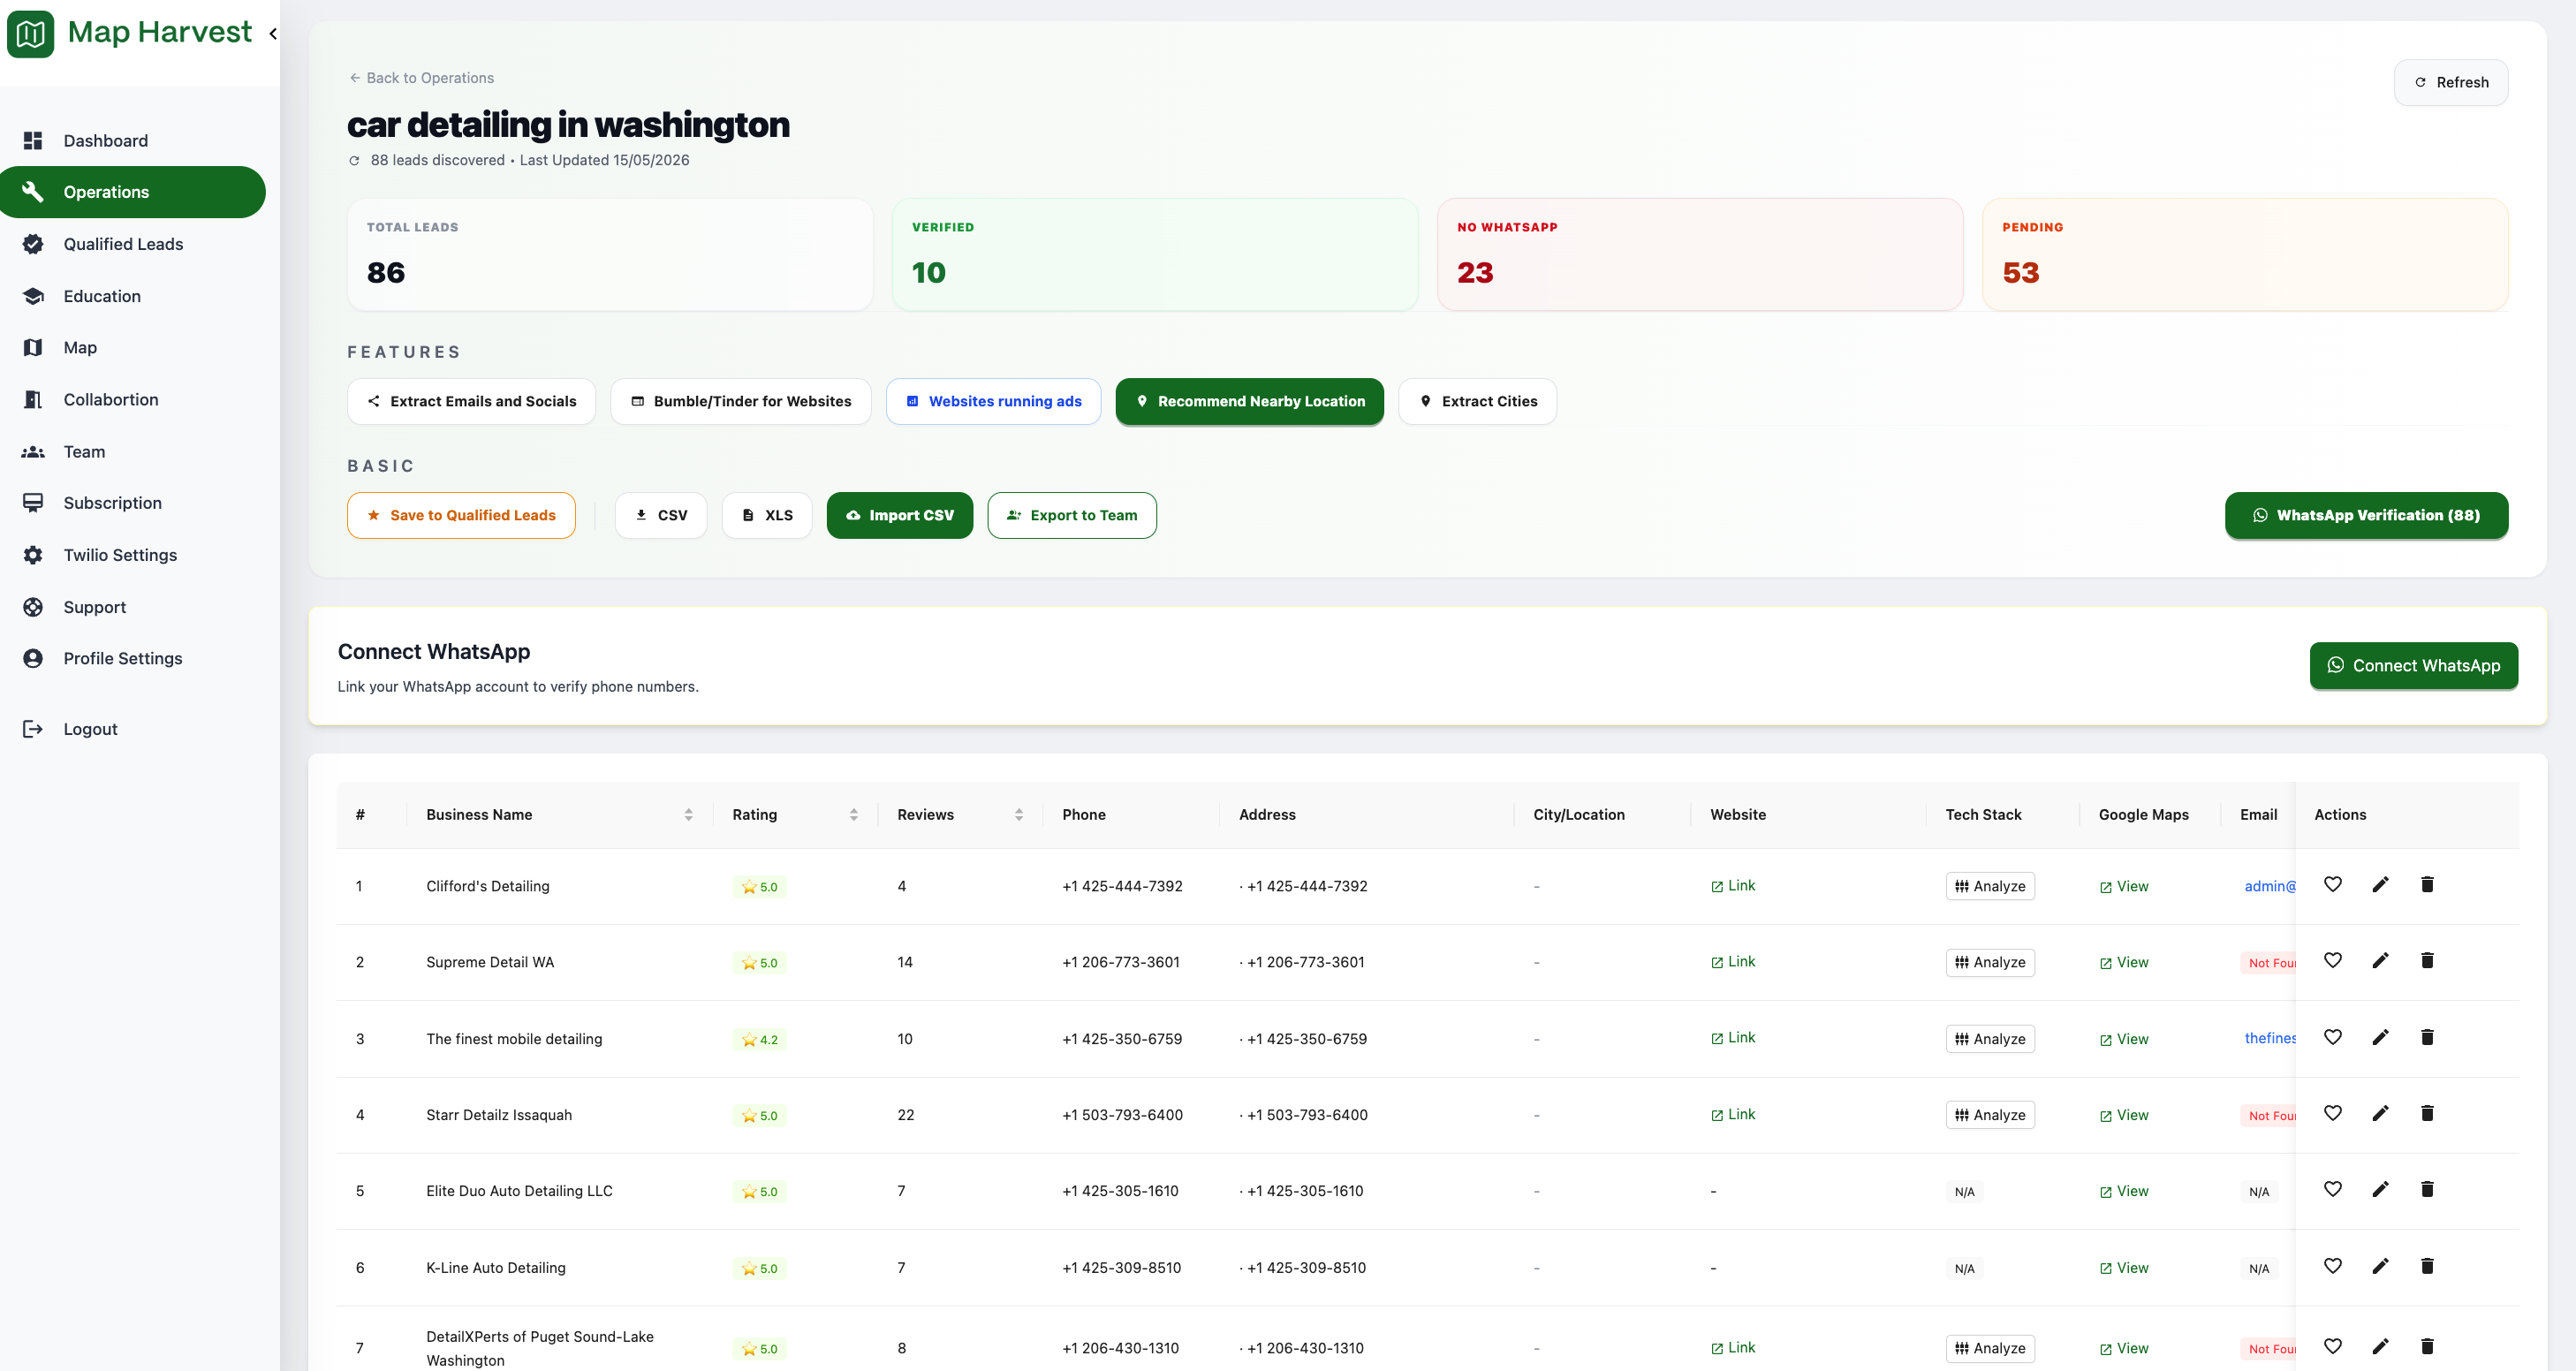
Task: Edit The finest mobile detailing row
Action: (2380, 1037)
